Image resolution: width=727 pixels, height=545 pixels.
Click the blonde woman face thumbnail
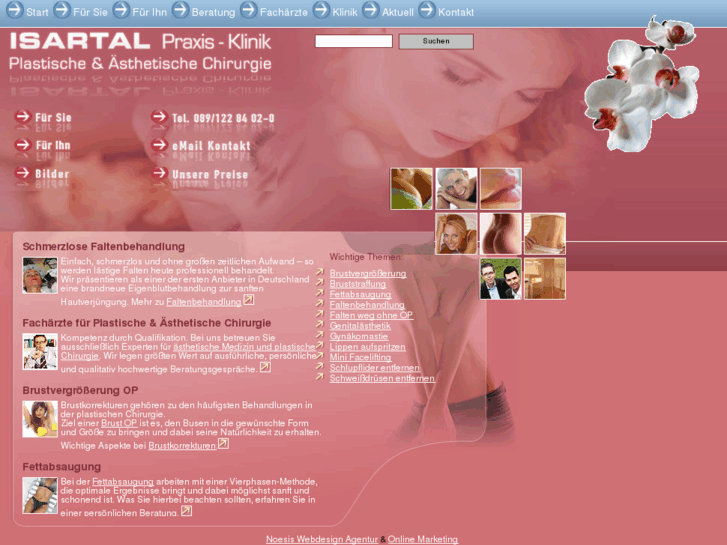[x=456, y=234]
